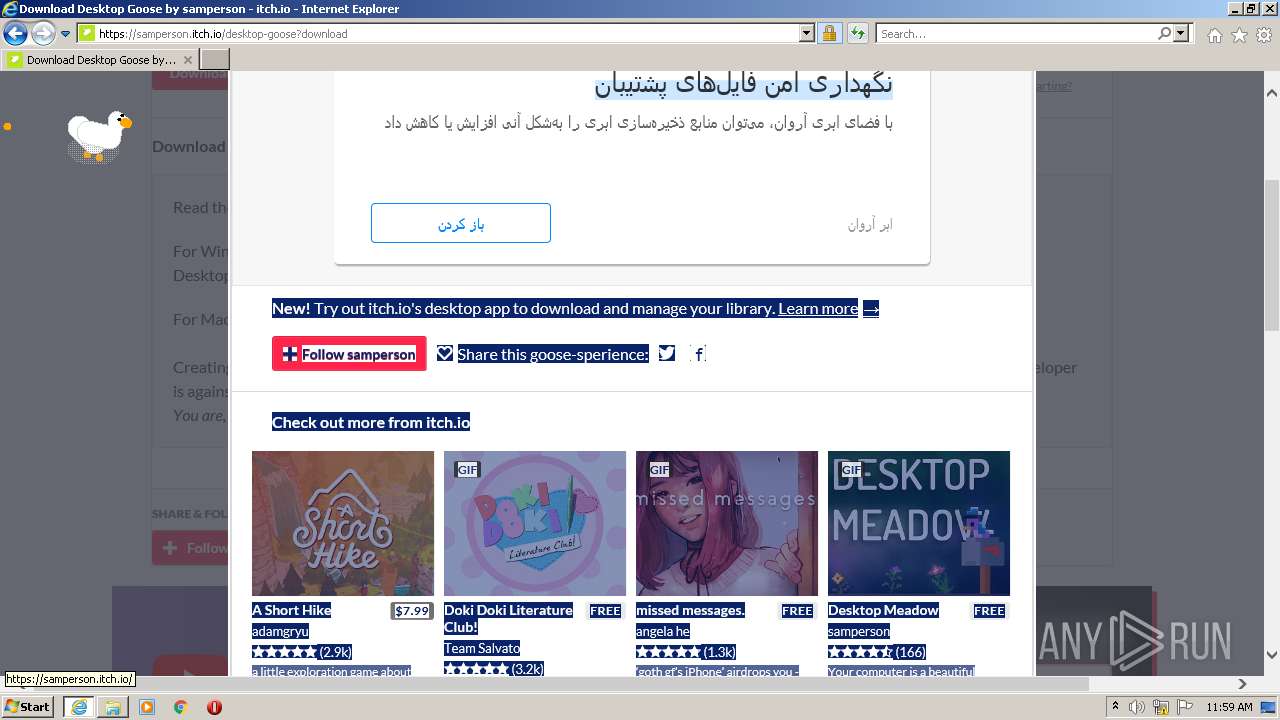Image resolution: width=1280 pixels, height=720 pixels.
Task: Go back with the browser back arrow
Action: pyautogui.click(x=15, y=33)
